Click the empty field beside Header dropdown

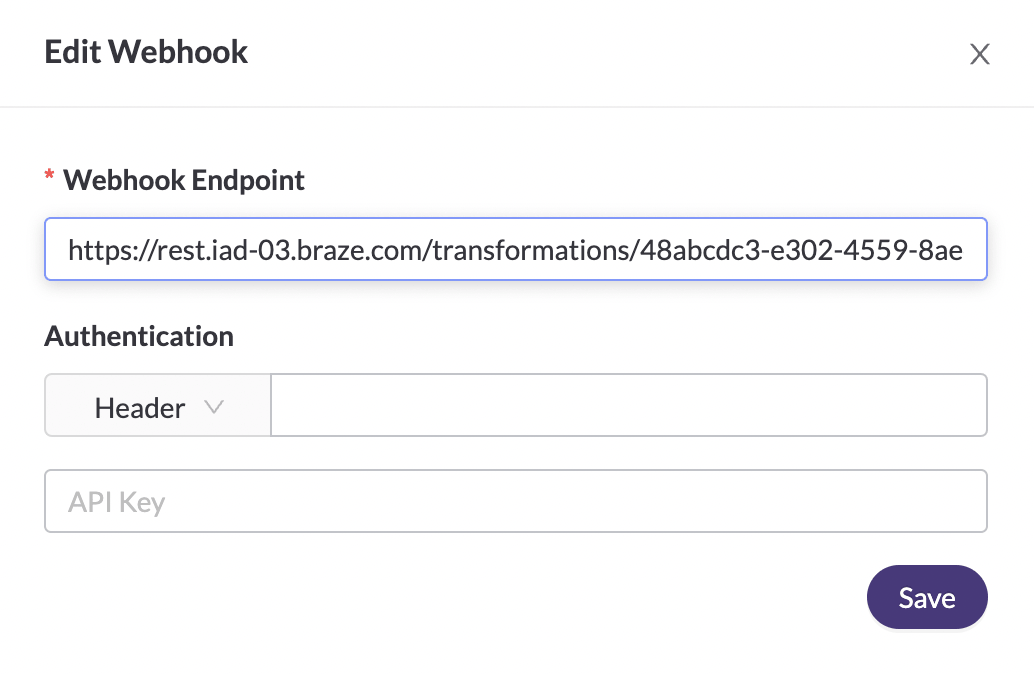click(628, 405)
